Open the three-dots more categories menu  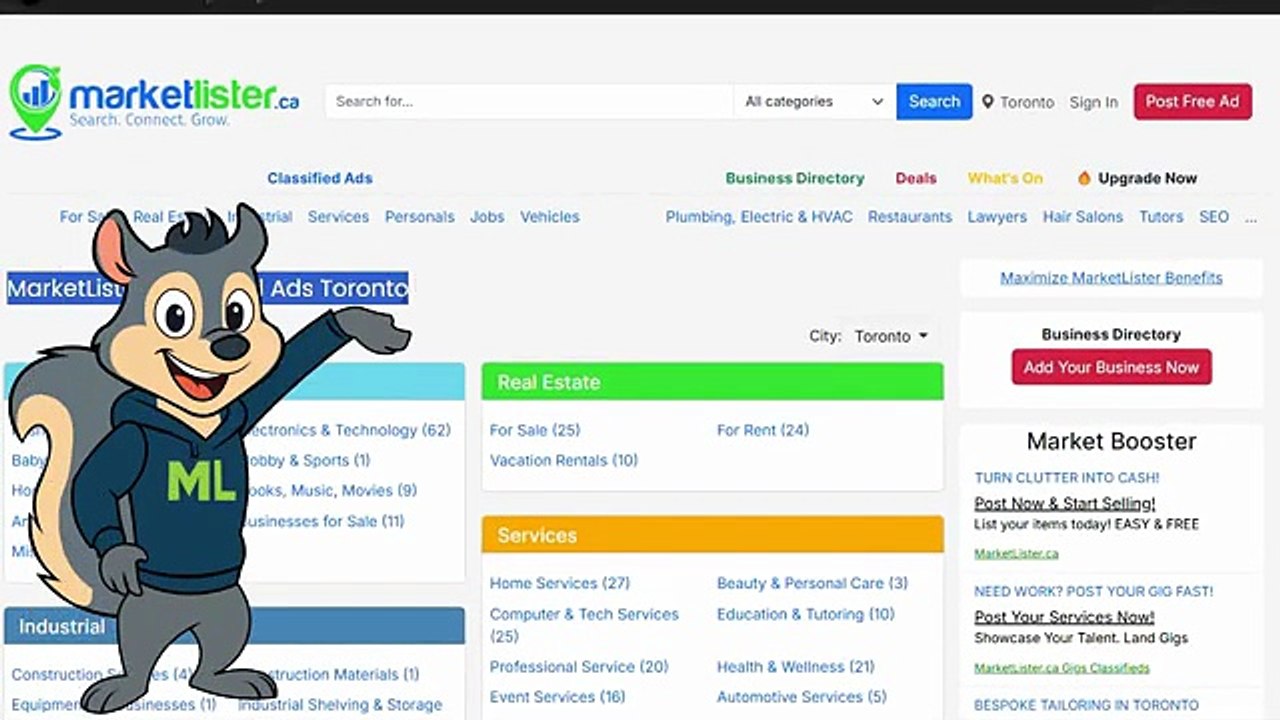[x=1250, y=217]
